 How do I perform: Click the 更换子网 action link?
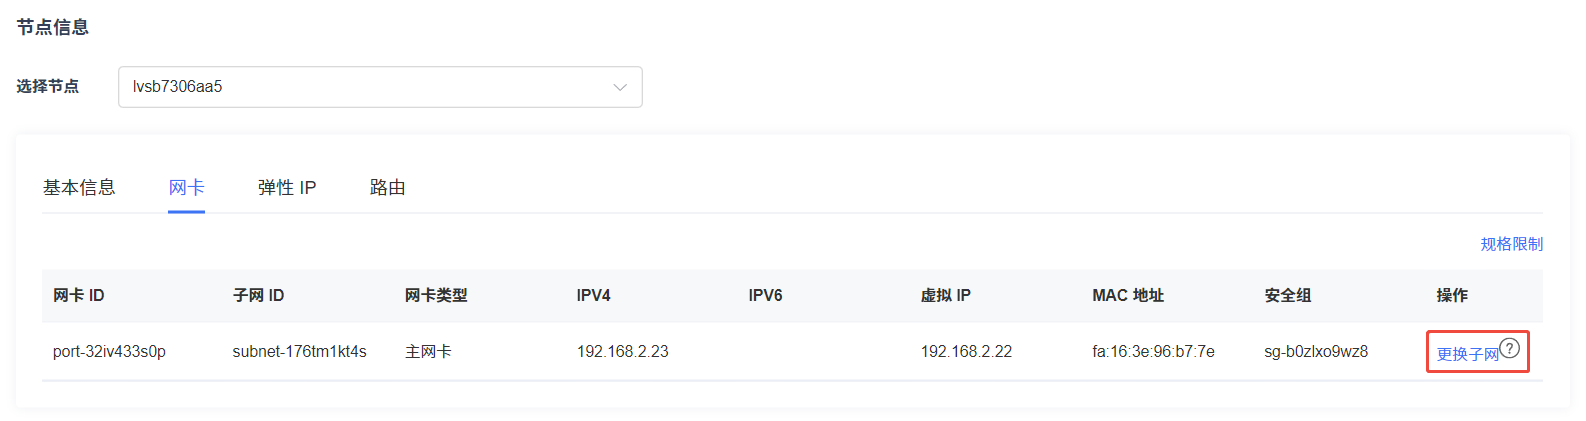(x=1468, y=354)
